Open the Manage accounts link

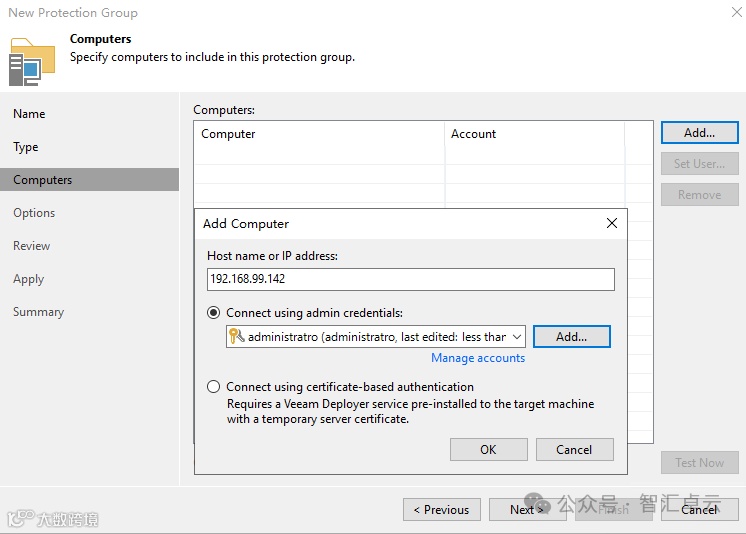(478, 358)
